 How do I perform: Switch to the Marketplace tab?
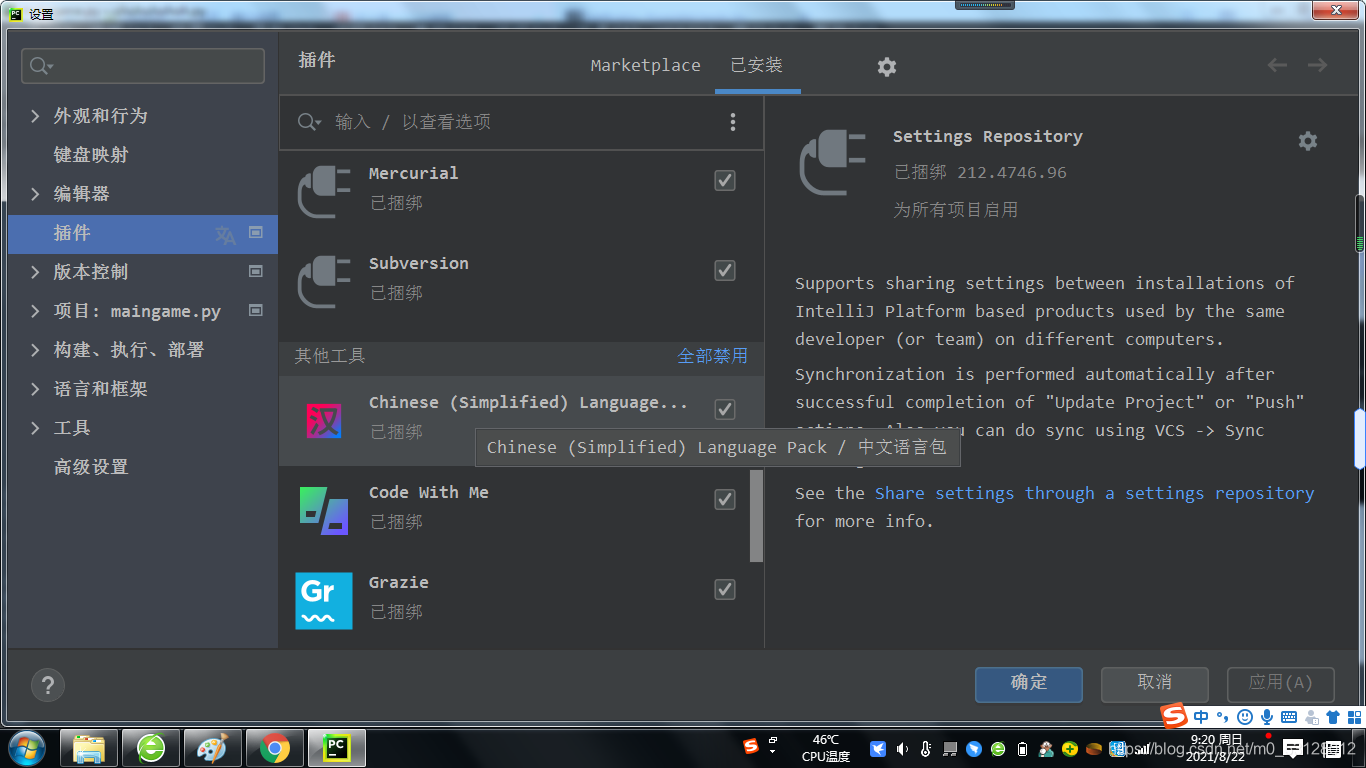point(645,66)
